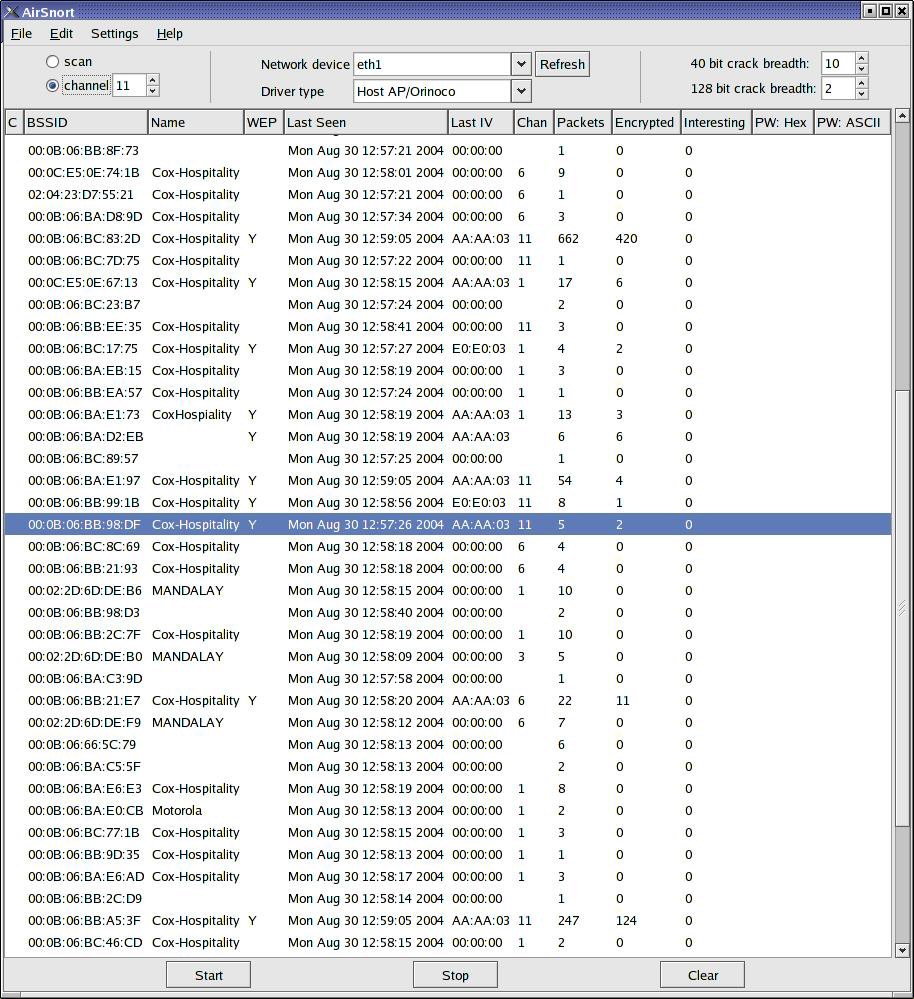Increase 40 bit crack breadth value
Viewport: 914px width, 999px height.
862,58
